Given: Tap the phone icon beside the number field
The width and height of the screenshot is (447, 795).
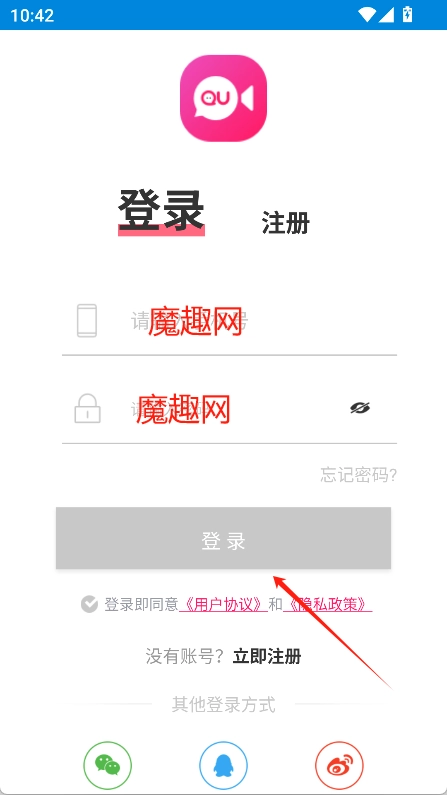Looking at the screenshot, I should point(87,320).
